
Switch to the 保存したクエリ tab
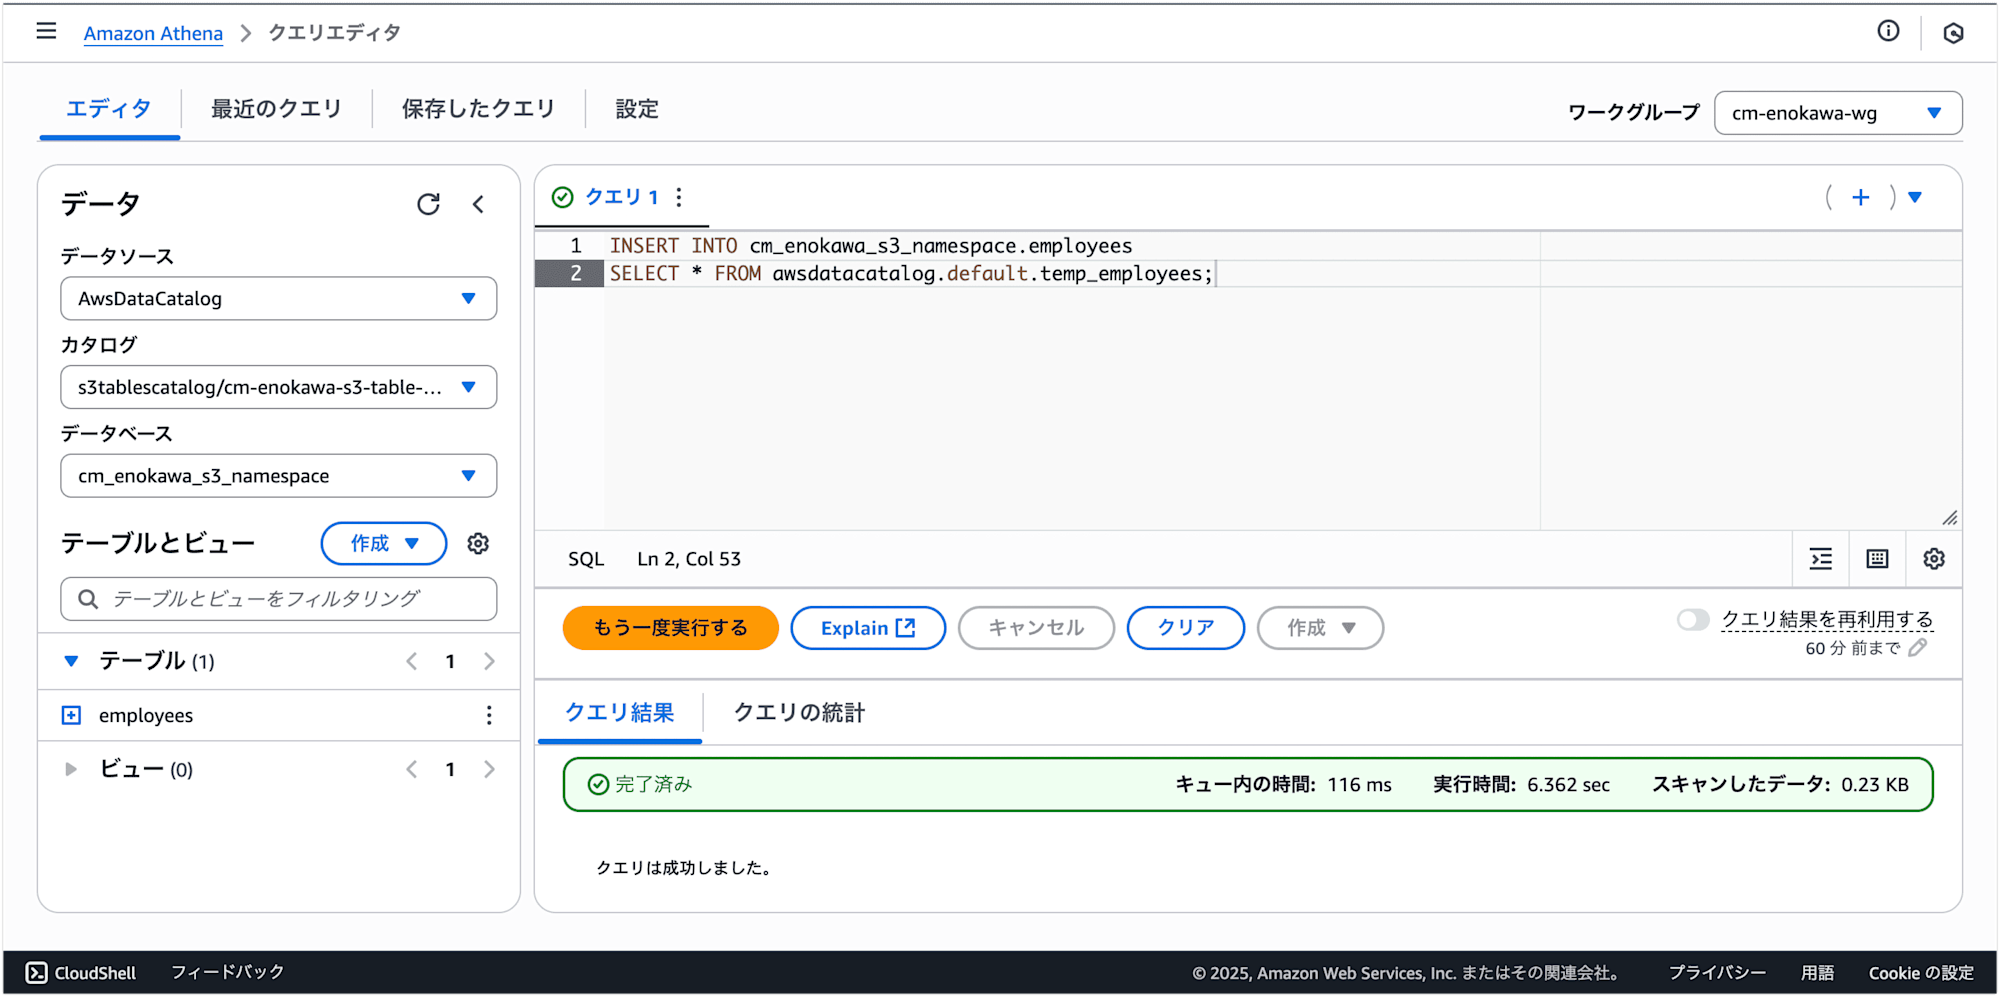tap(478, 108)
